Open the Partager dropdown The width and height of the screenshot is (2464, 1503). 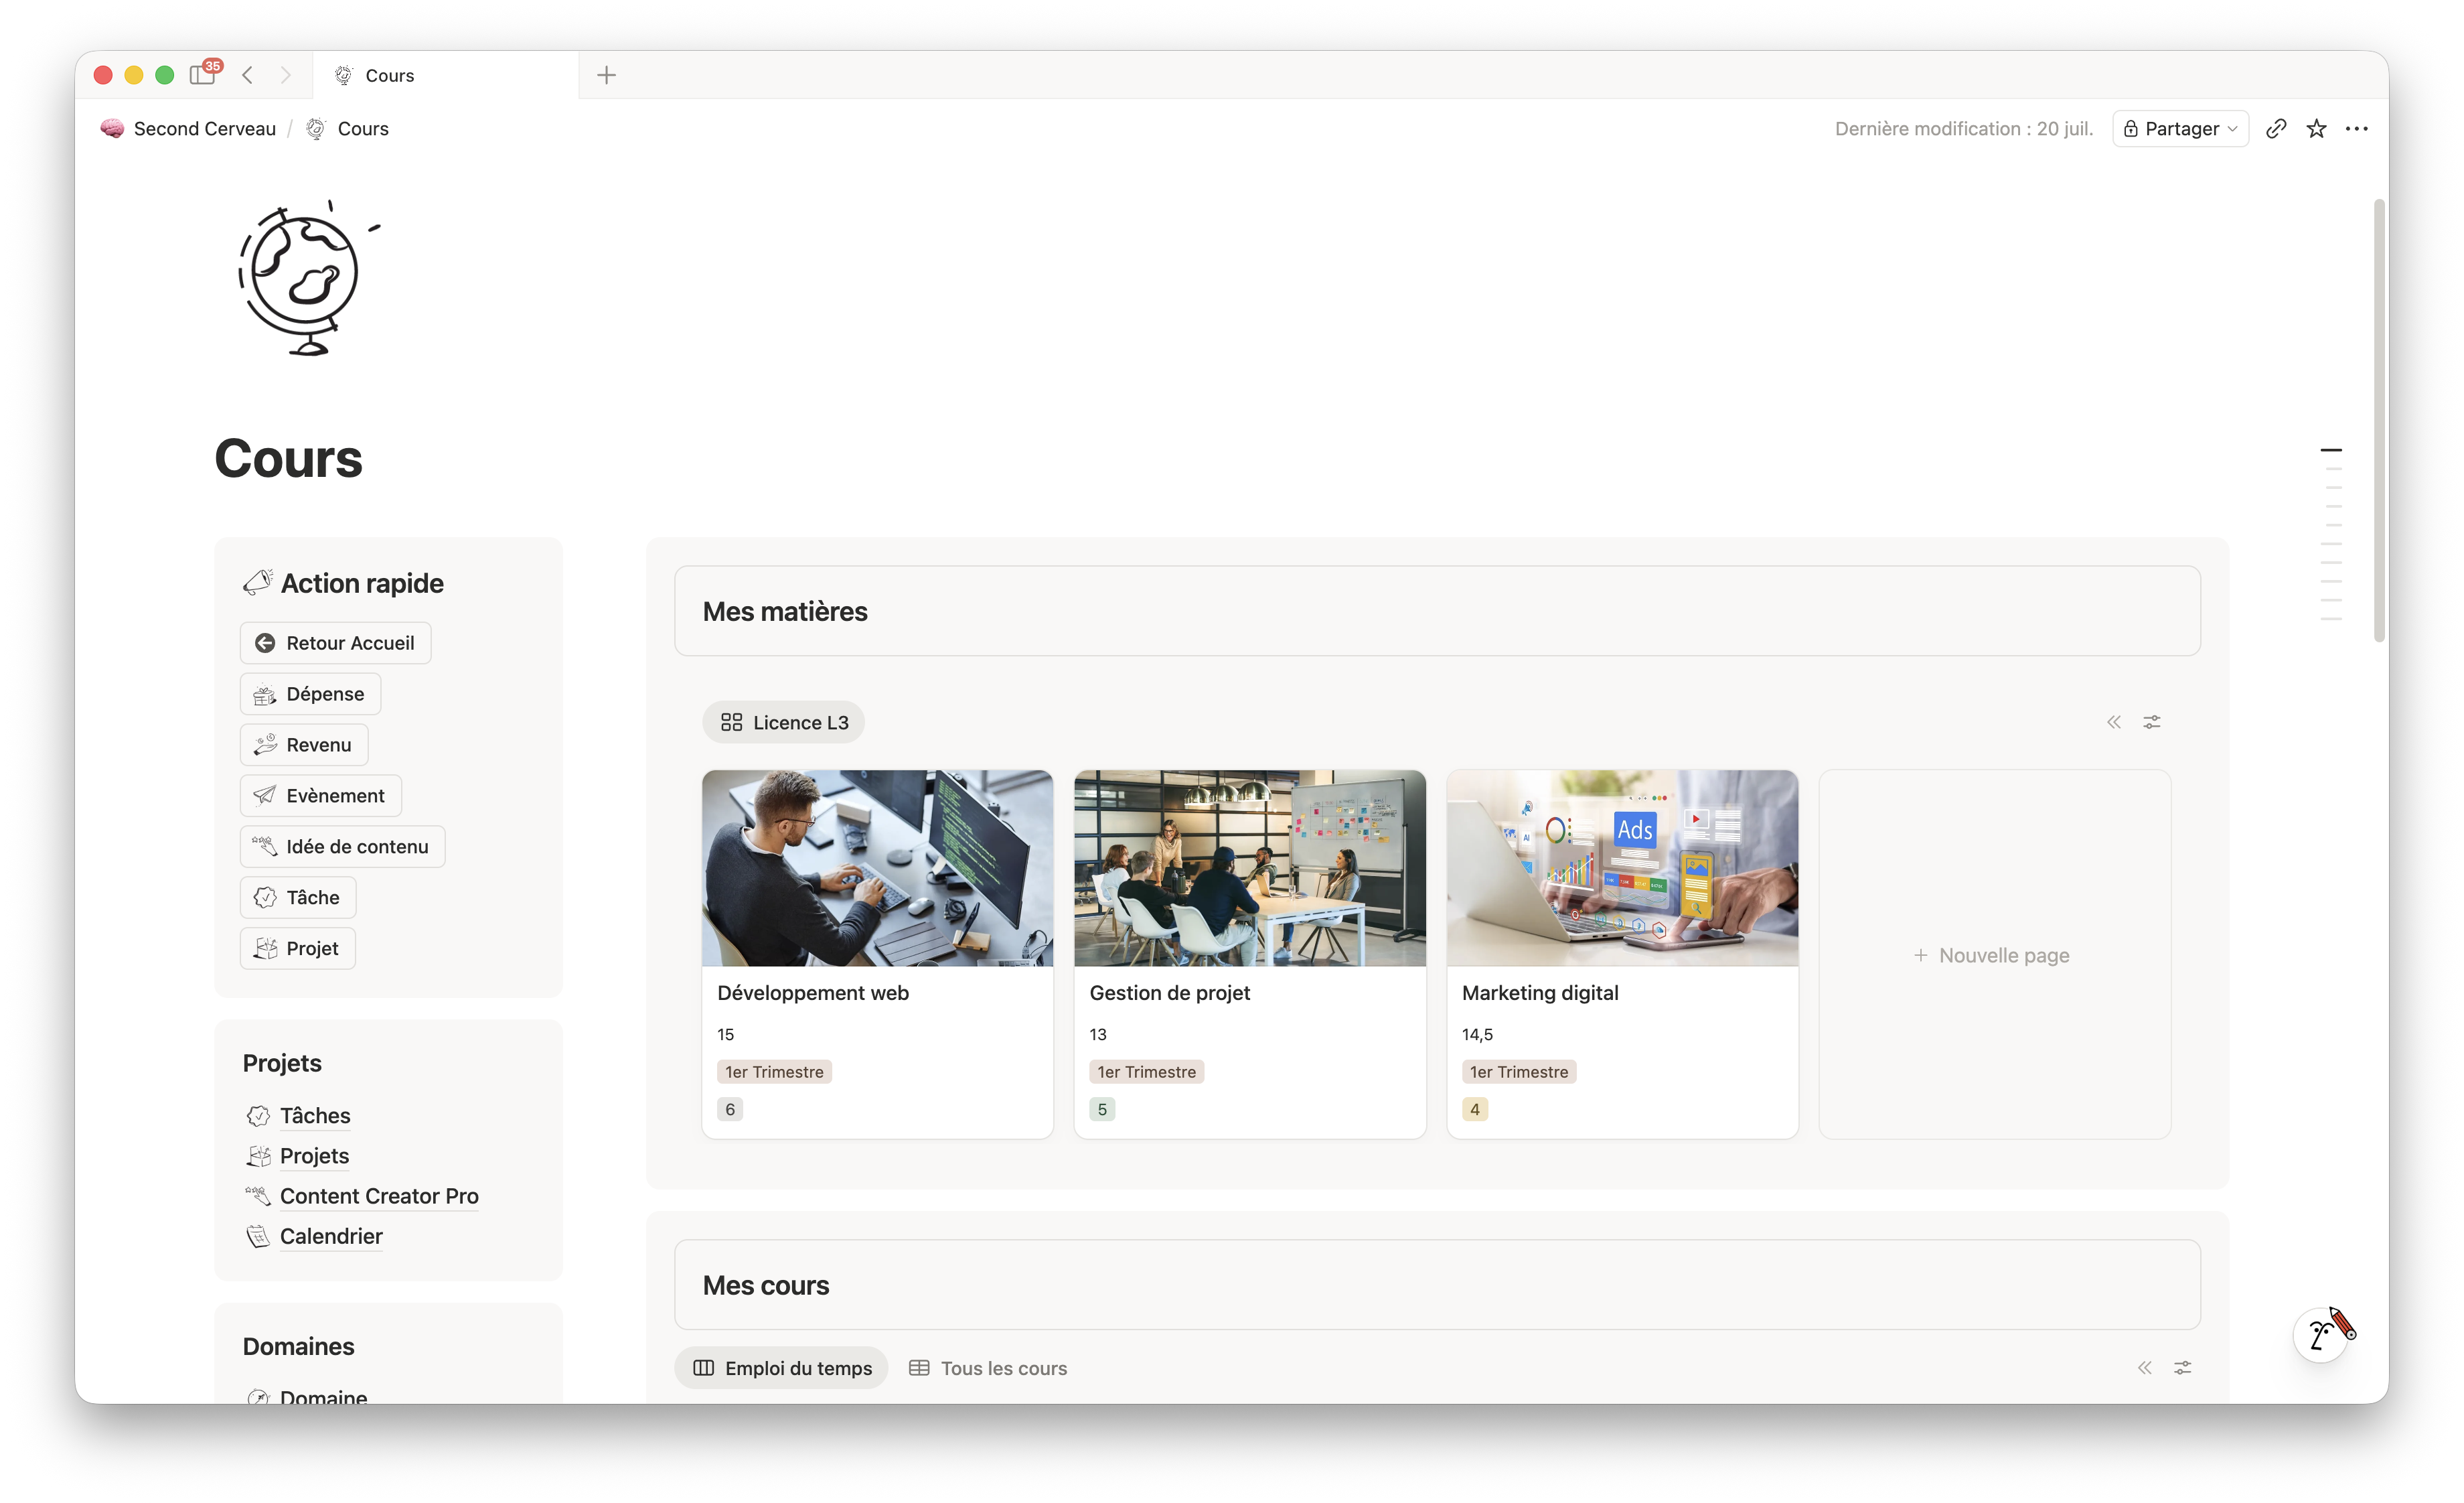pyautogui.click(x=2181, y=129)
